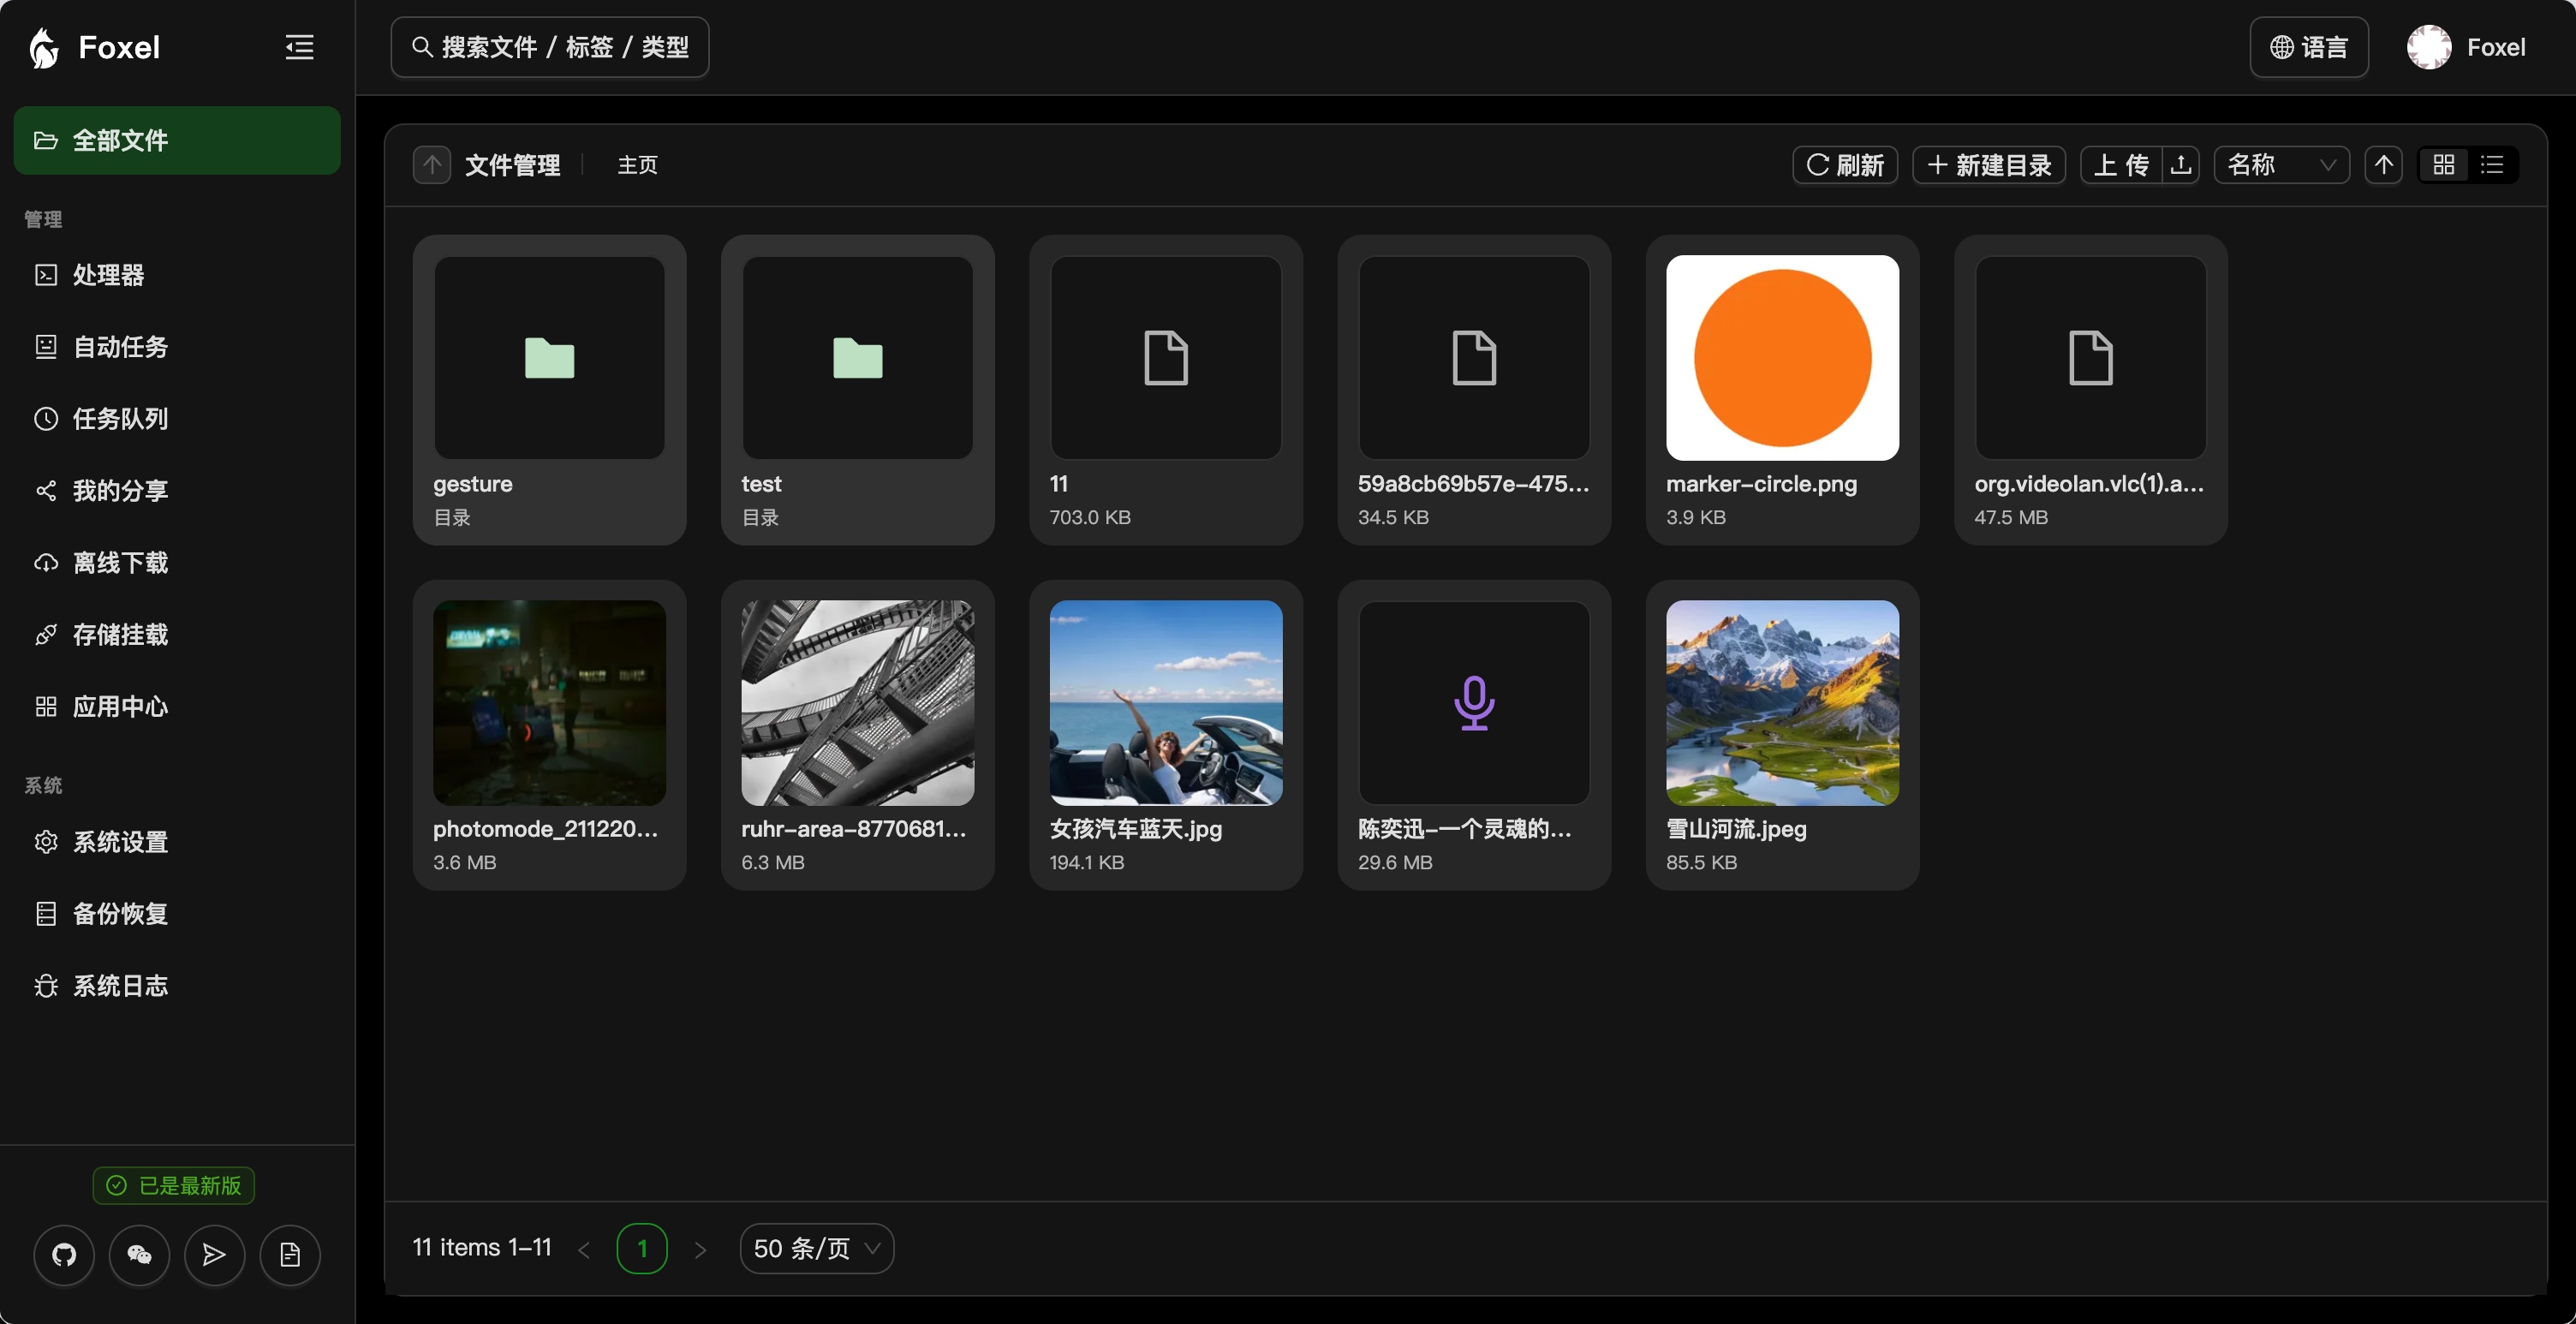Click the 文件管理 title text
The width and height of the screenshot is (2576, 1324).
[x=513, y=165]
